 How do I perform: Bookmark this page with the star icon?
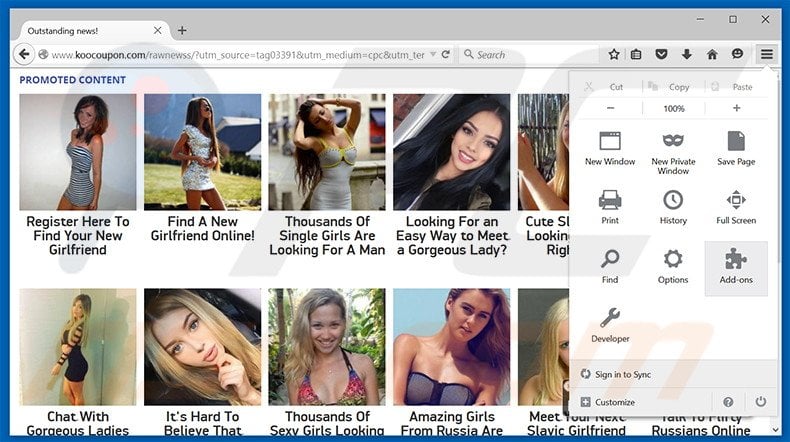[613, 54]
